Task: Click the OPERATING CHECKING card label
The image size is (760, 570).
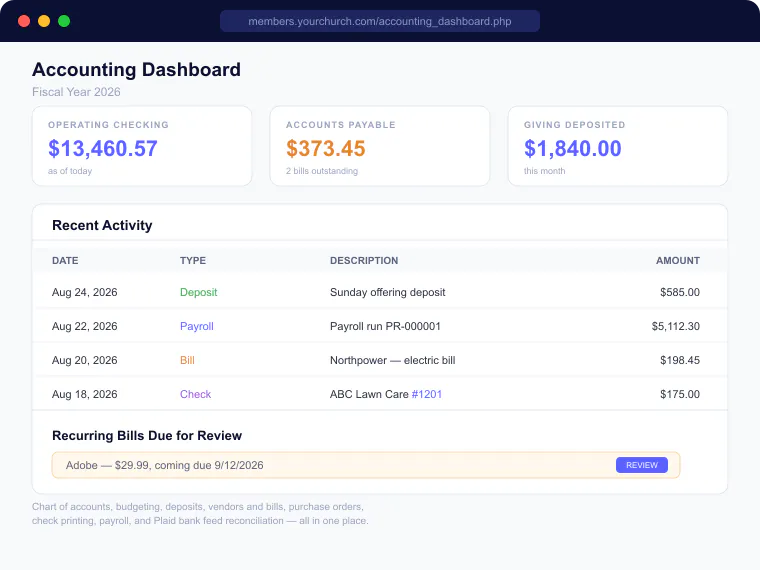Action: (108, 125)
